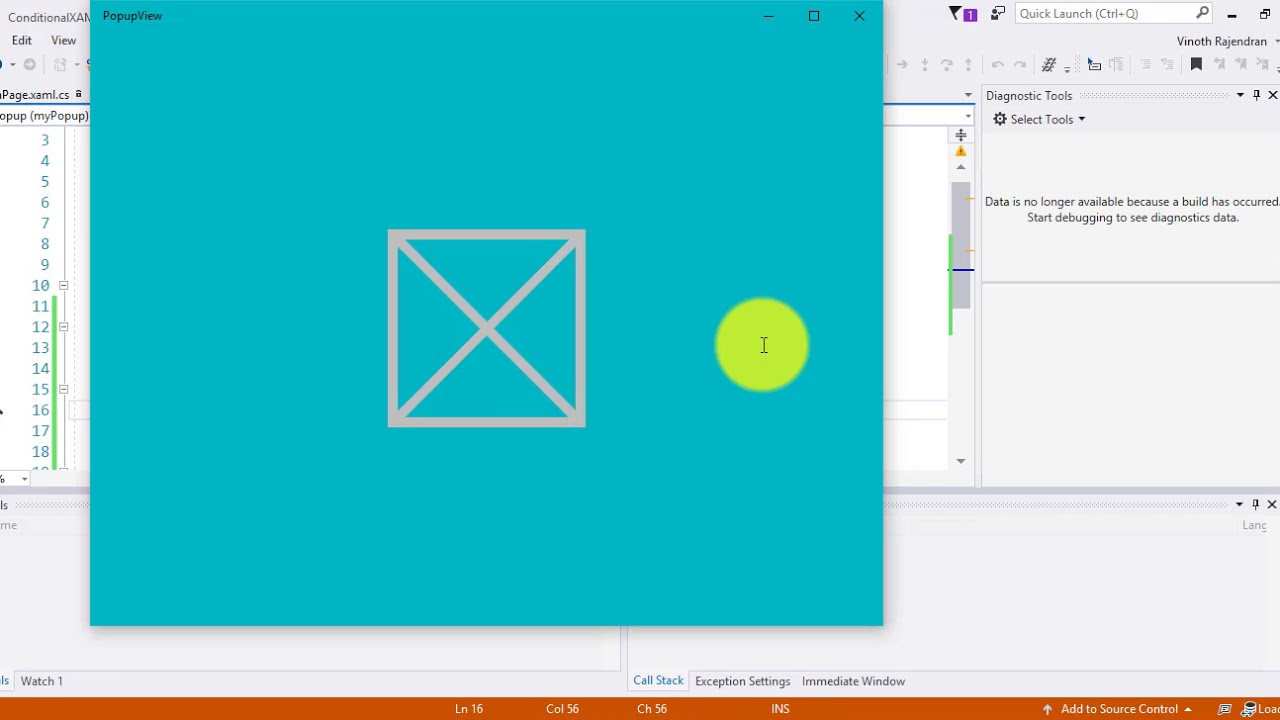Expand the Select Tools dropdown
1280x720 pixels.
pyautogui.click(x=1081, y=120)
